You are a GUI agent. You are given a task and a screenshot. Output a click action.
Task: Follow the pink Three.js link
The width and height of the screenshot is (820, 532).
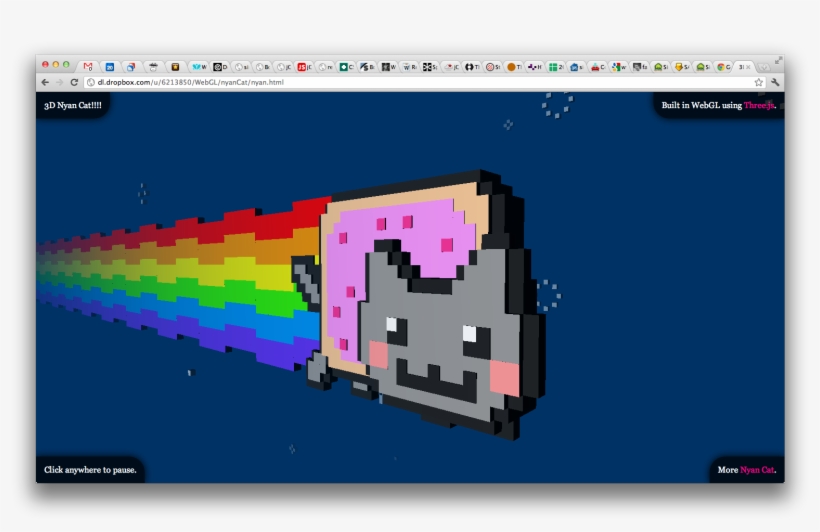[x=759, y=105]
